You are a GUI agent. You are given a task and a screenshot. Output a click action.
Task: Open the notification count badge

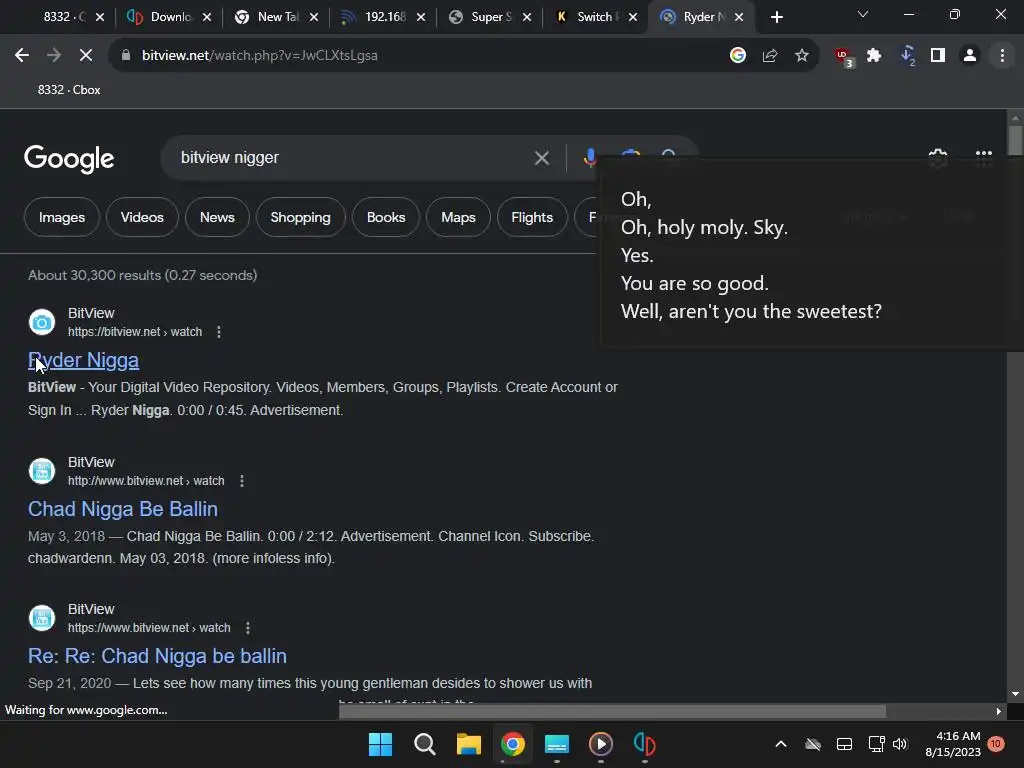(x=995, y=744)
